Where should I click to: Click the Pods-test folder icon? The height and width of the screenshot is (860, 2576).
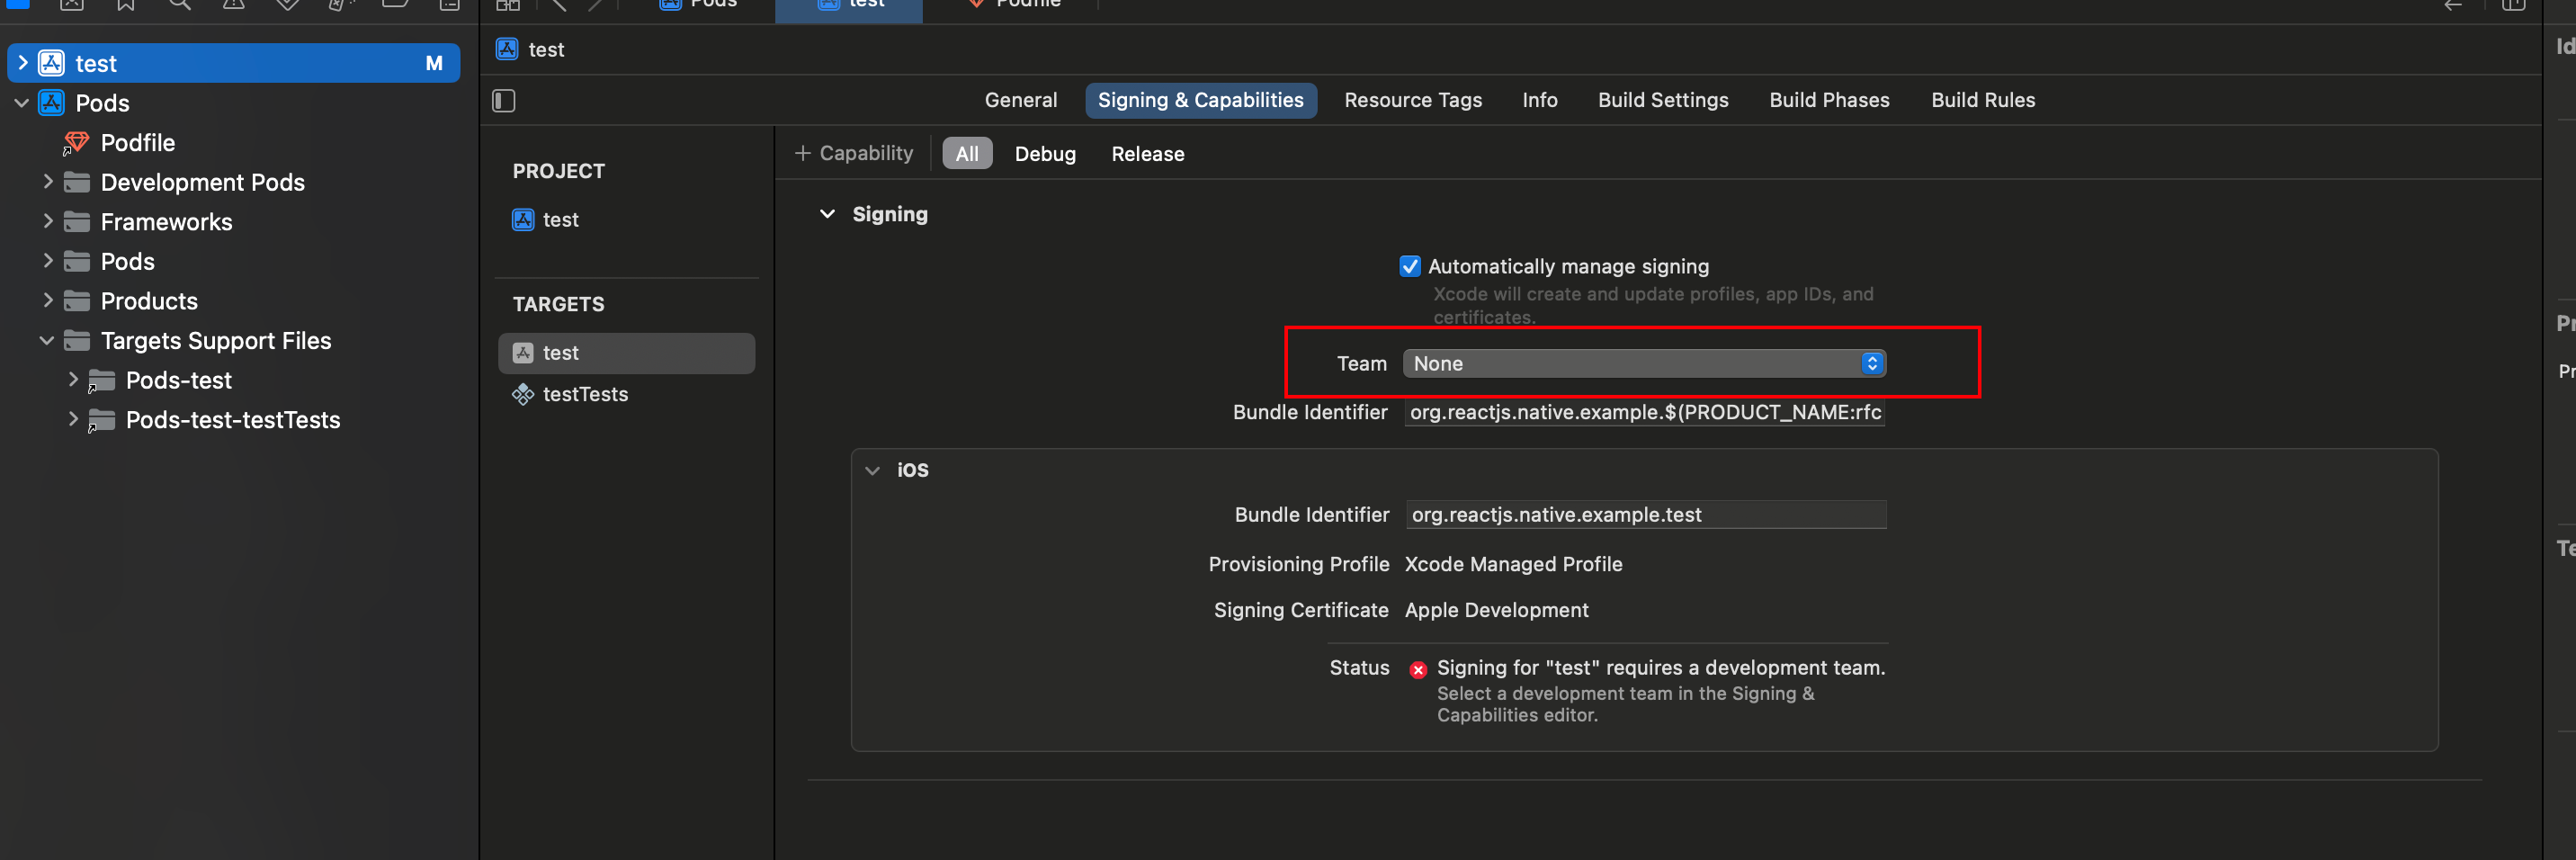click(x=101, y=381)
